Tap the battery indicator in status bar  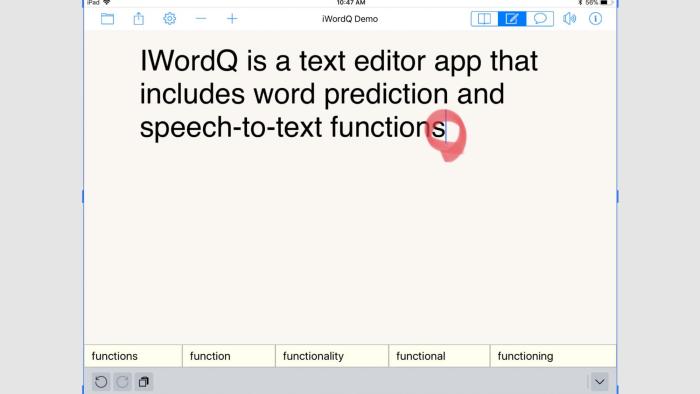[604, 3]
